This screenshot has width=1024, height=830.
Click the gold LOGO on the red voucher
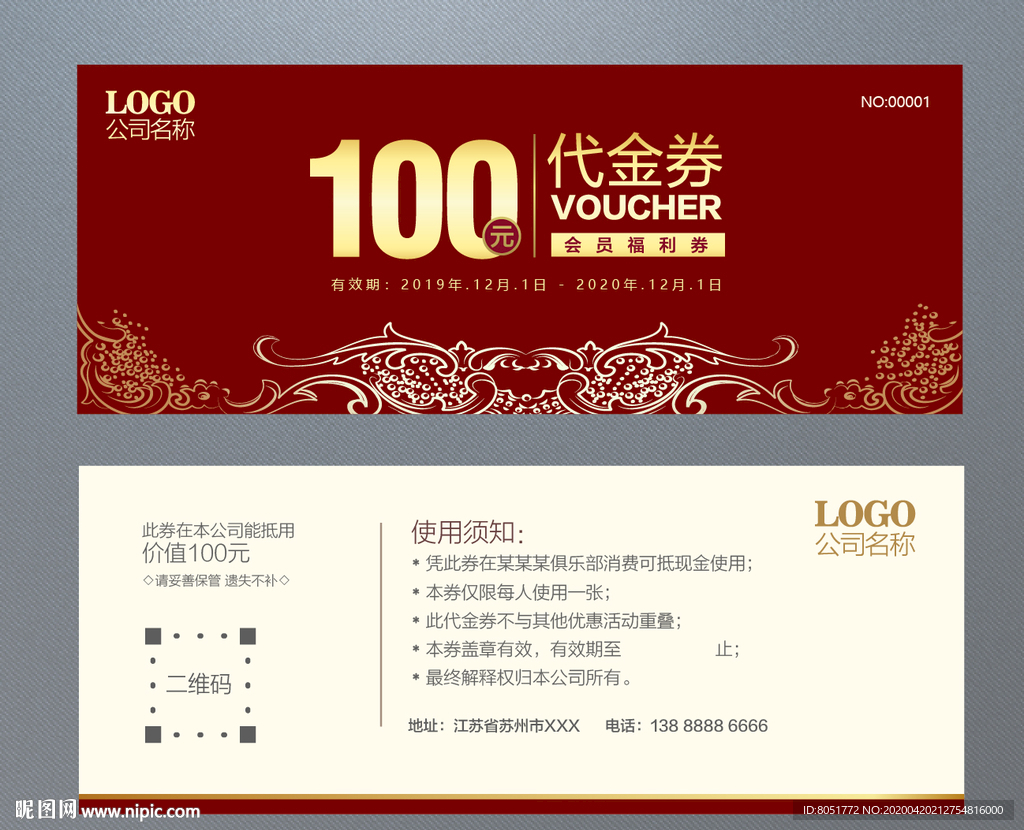coord(150,103)
